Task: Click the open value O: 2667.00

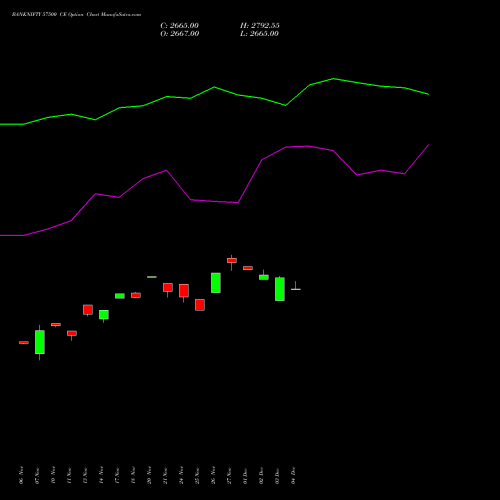Action: pos(180,34)
